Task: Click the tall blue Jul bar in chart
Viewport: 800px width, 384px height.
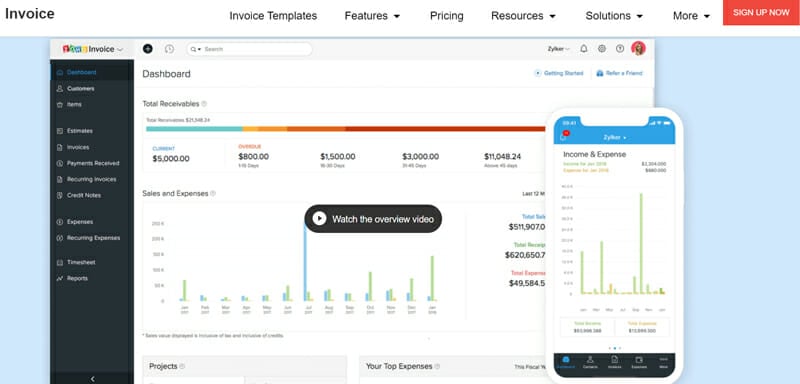Action: [305, 262]
